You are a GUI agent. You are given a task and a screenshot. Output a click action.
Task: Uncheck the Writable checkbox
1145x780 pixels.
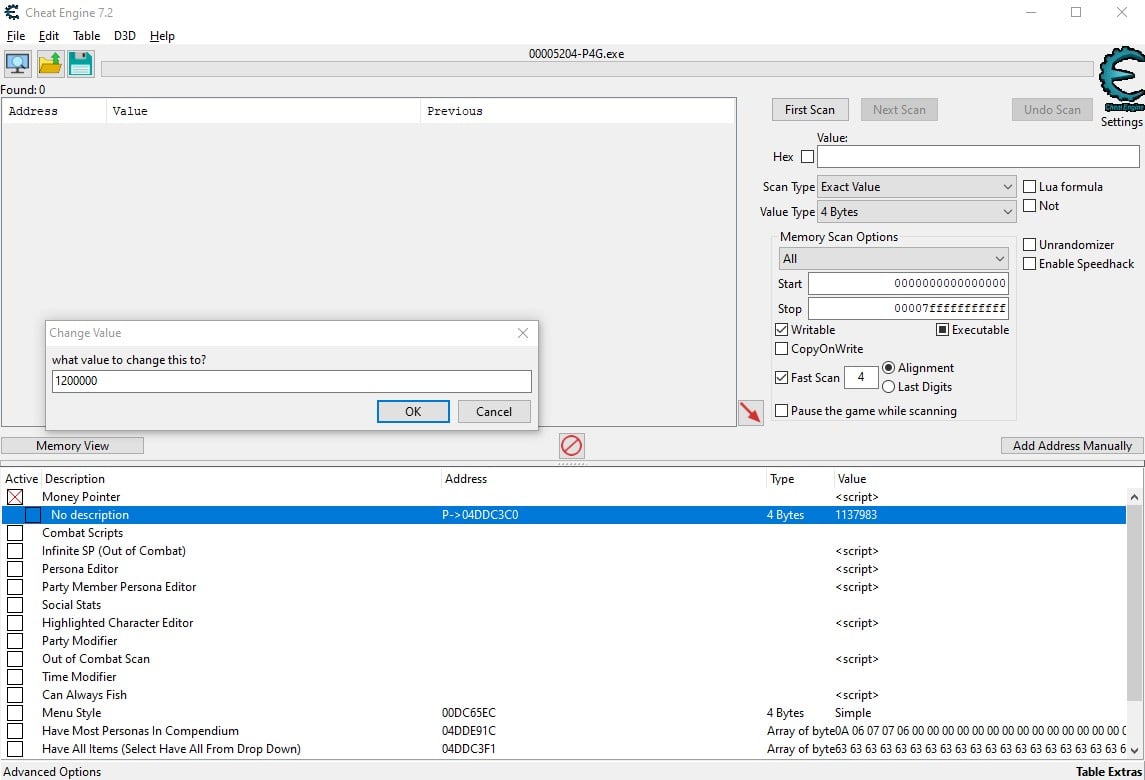[781, 329]
